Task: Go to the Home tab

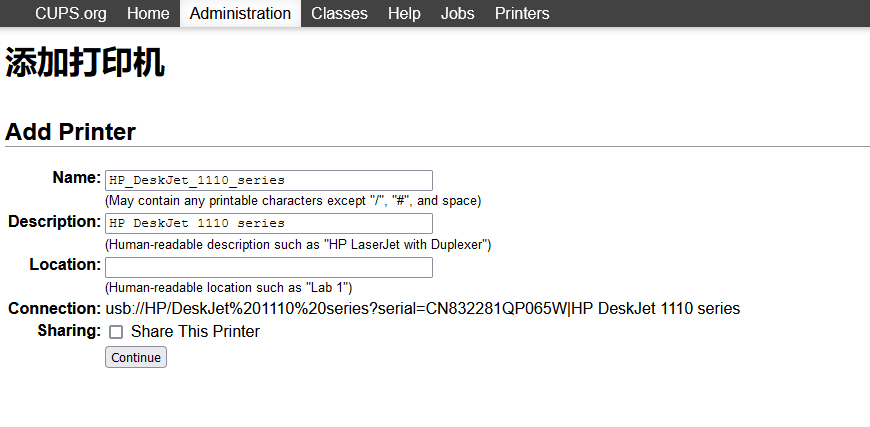Action: [x=148, y=13]
